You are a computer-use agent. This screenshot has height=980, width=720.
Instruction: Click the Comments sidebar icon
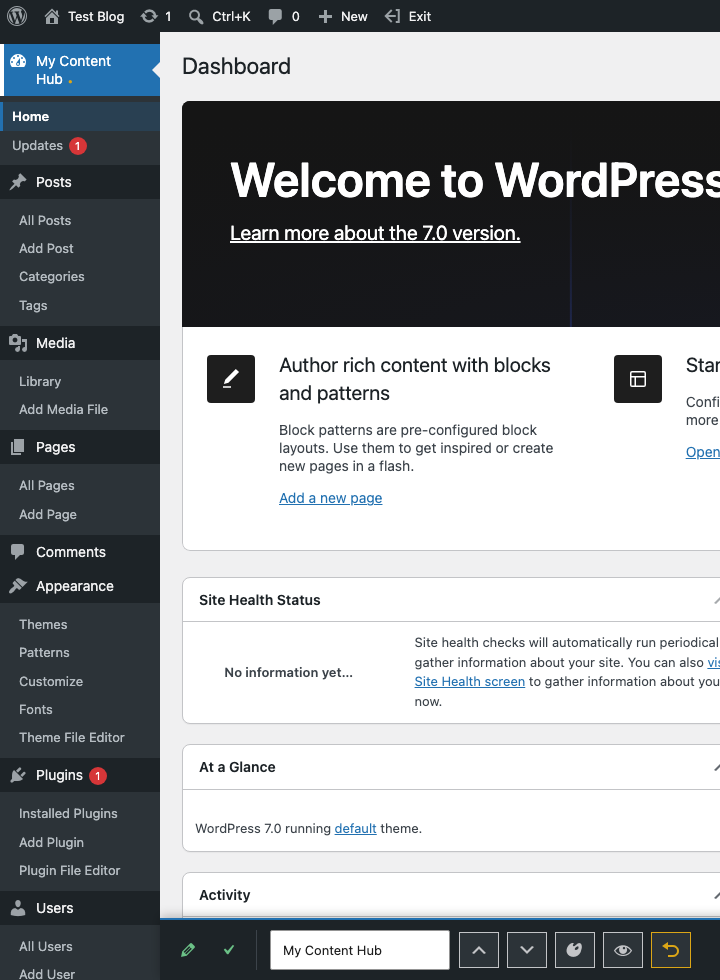point(18,551)
